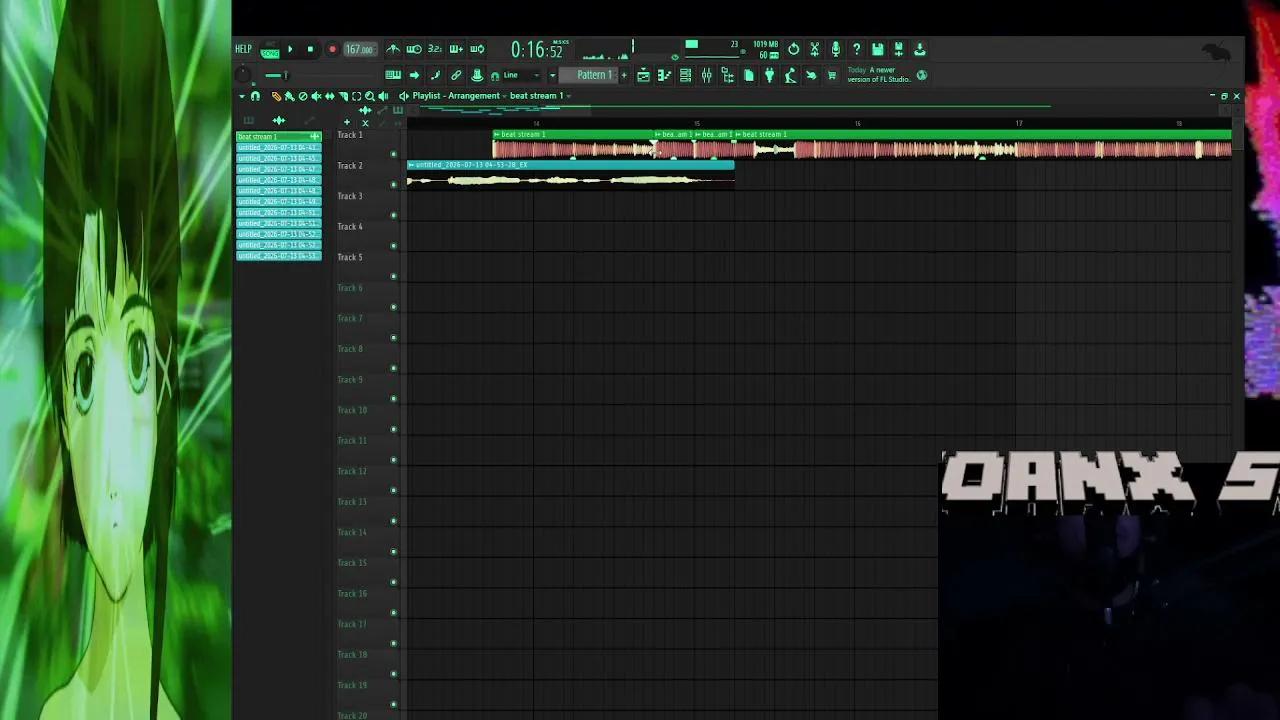Click the Stop button in the transport
Viewport: 1280px width, 720px height.
310,49
